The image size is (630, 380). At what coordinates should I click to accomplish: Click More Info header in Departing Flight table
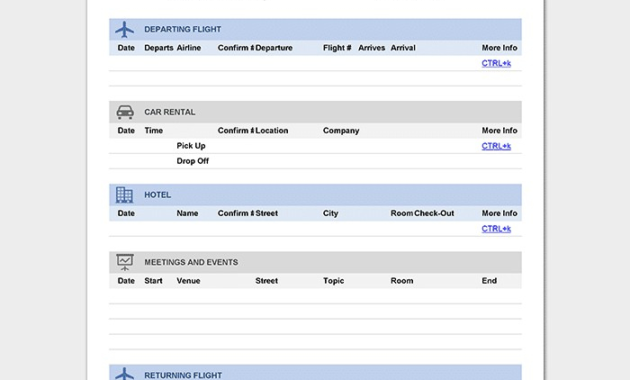click(x=499, y=48)
